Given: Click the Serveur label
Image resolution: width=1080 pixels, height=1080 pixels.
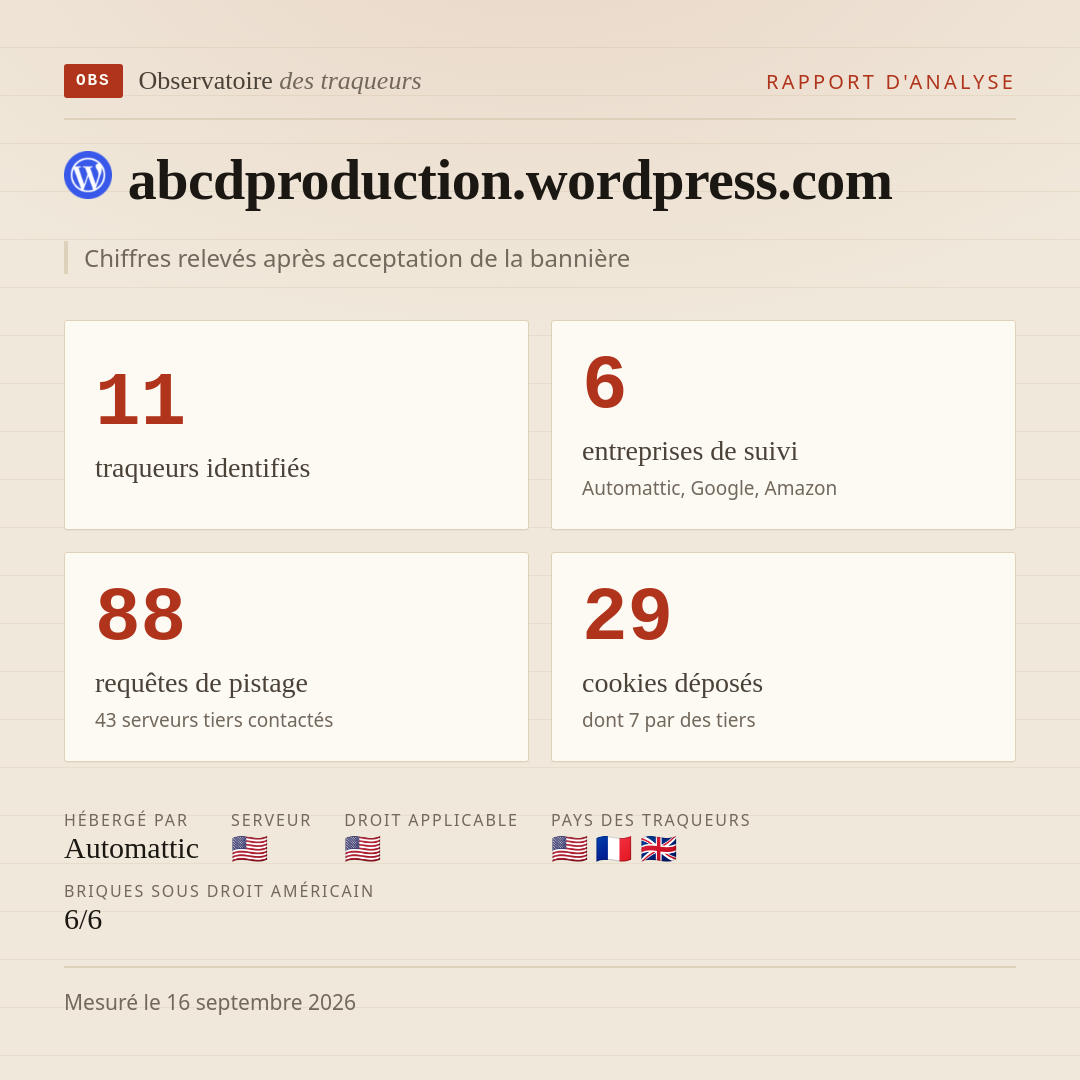Looking at the screenshot, I should click(271, 820).
